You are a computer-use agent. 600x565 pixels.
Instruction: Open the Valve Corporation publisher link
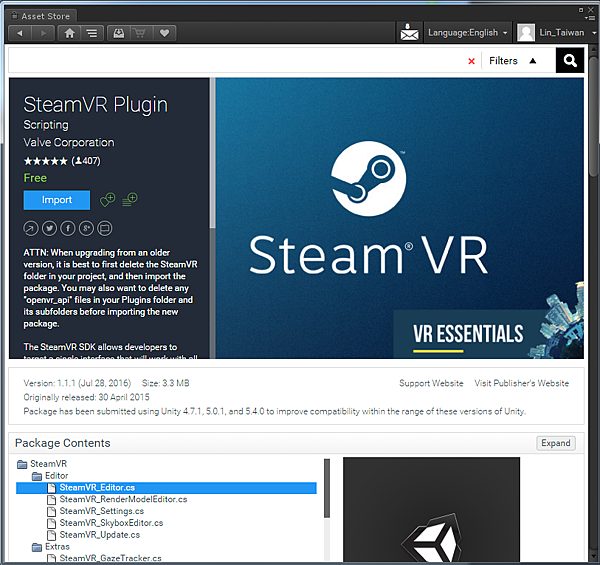(x=69, y=143)
